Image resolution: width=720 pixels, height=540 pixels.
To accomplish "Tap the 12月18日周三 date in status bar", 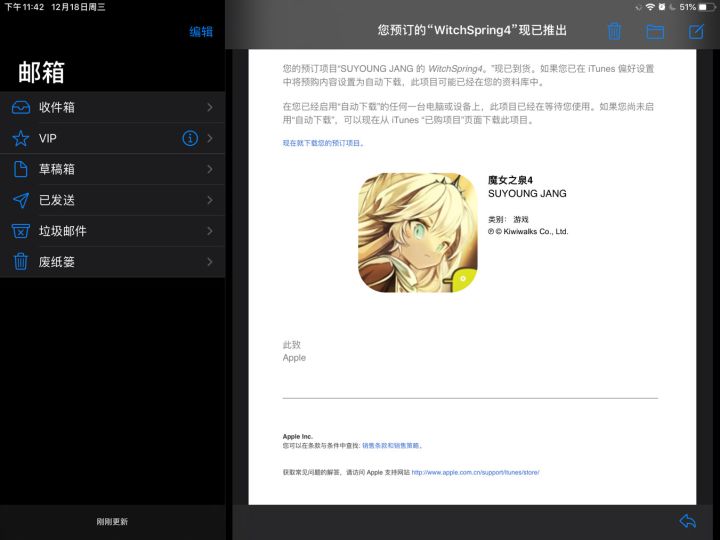I will tap(78, 7).
